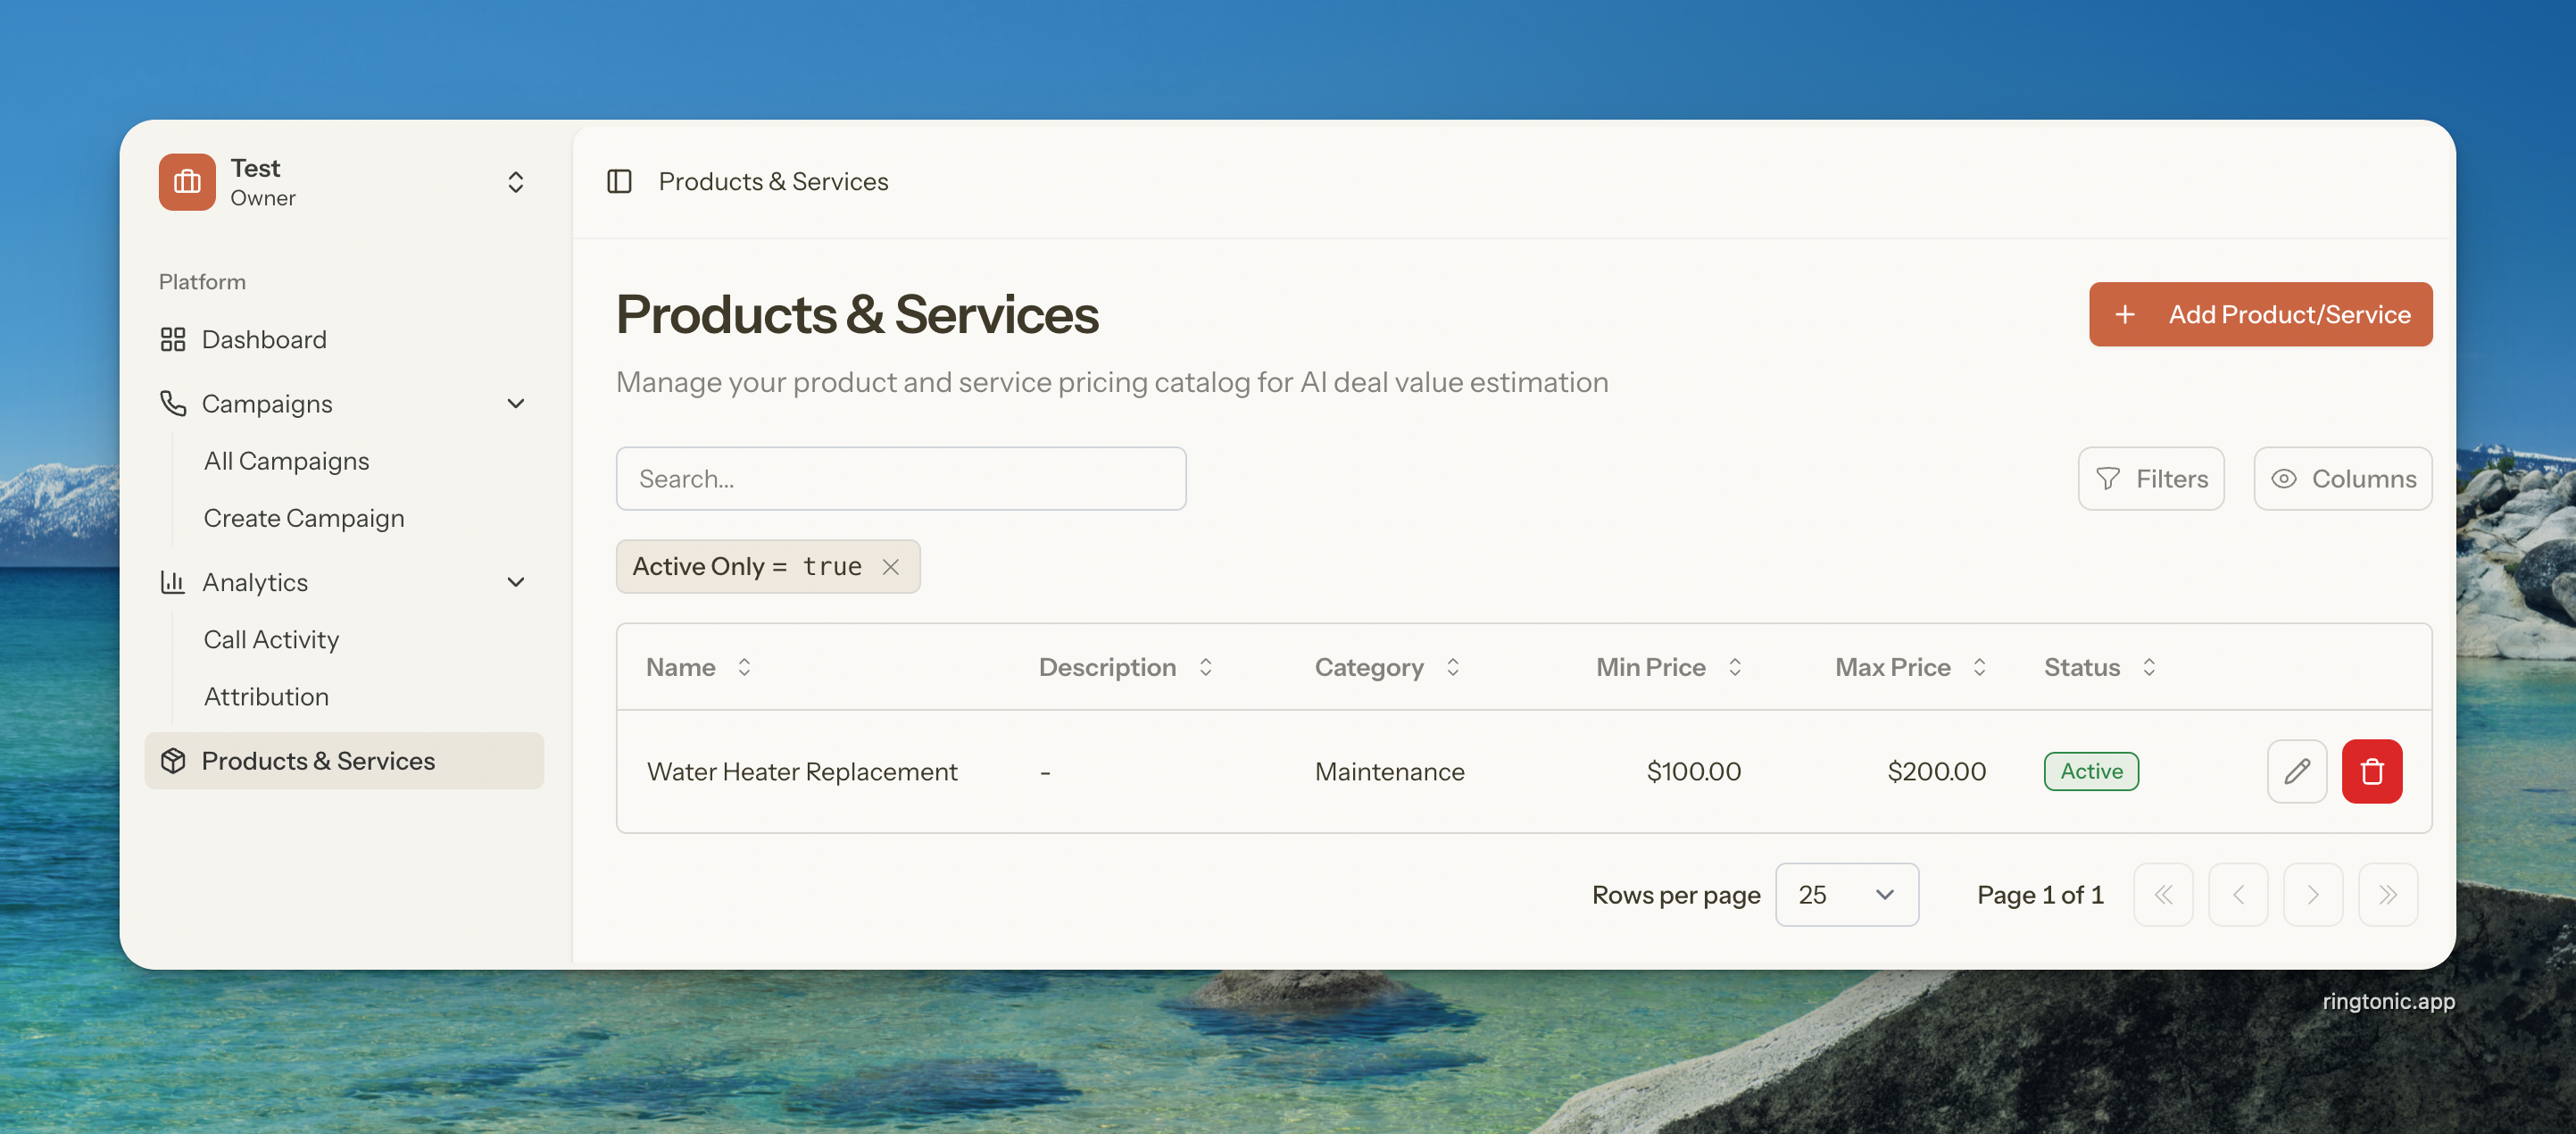Click the pencil edit icon for Water Heater Replacement
Image resolution: width=2576 pixels, height=1134 pixels.
[x=2296, y=771]
